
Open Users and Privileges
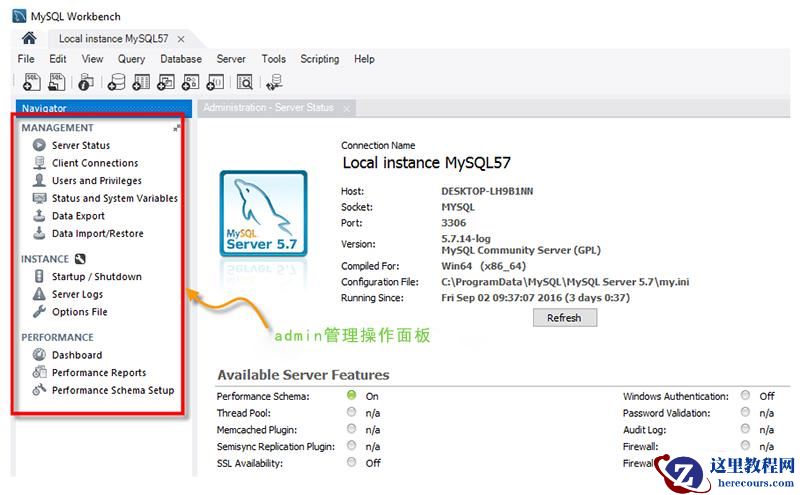pyautogui.click(x=96, y=181)
